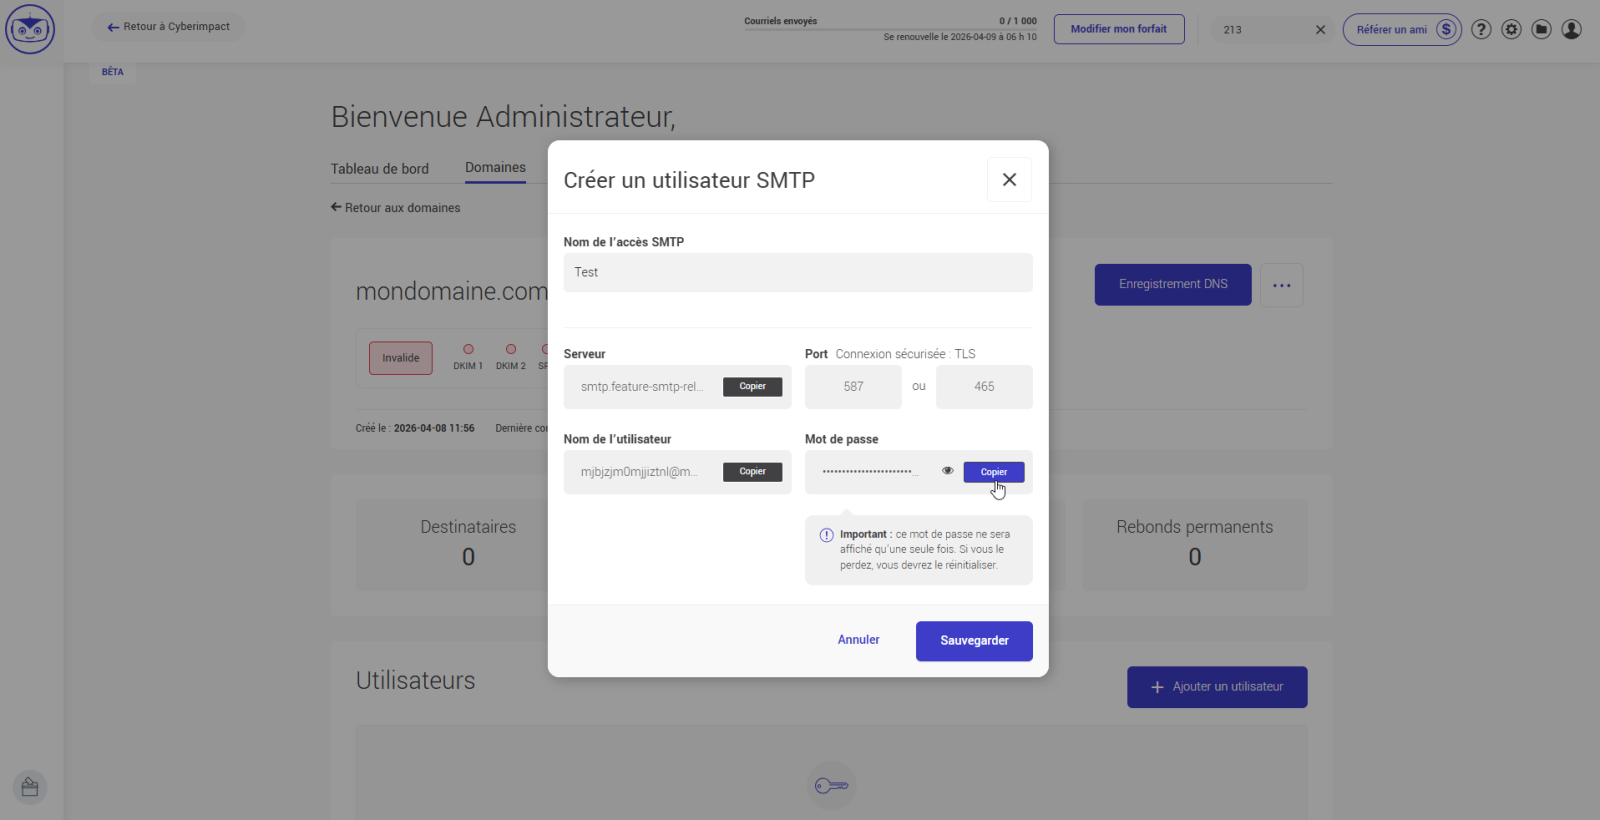Edit the Nom de l'accès SMTP field
The image size is (1600, 820).
797,272
